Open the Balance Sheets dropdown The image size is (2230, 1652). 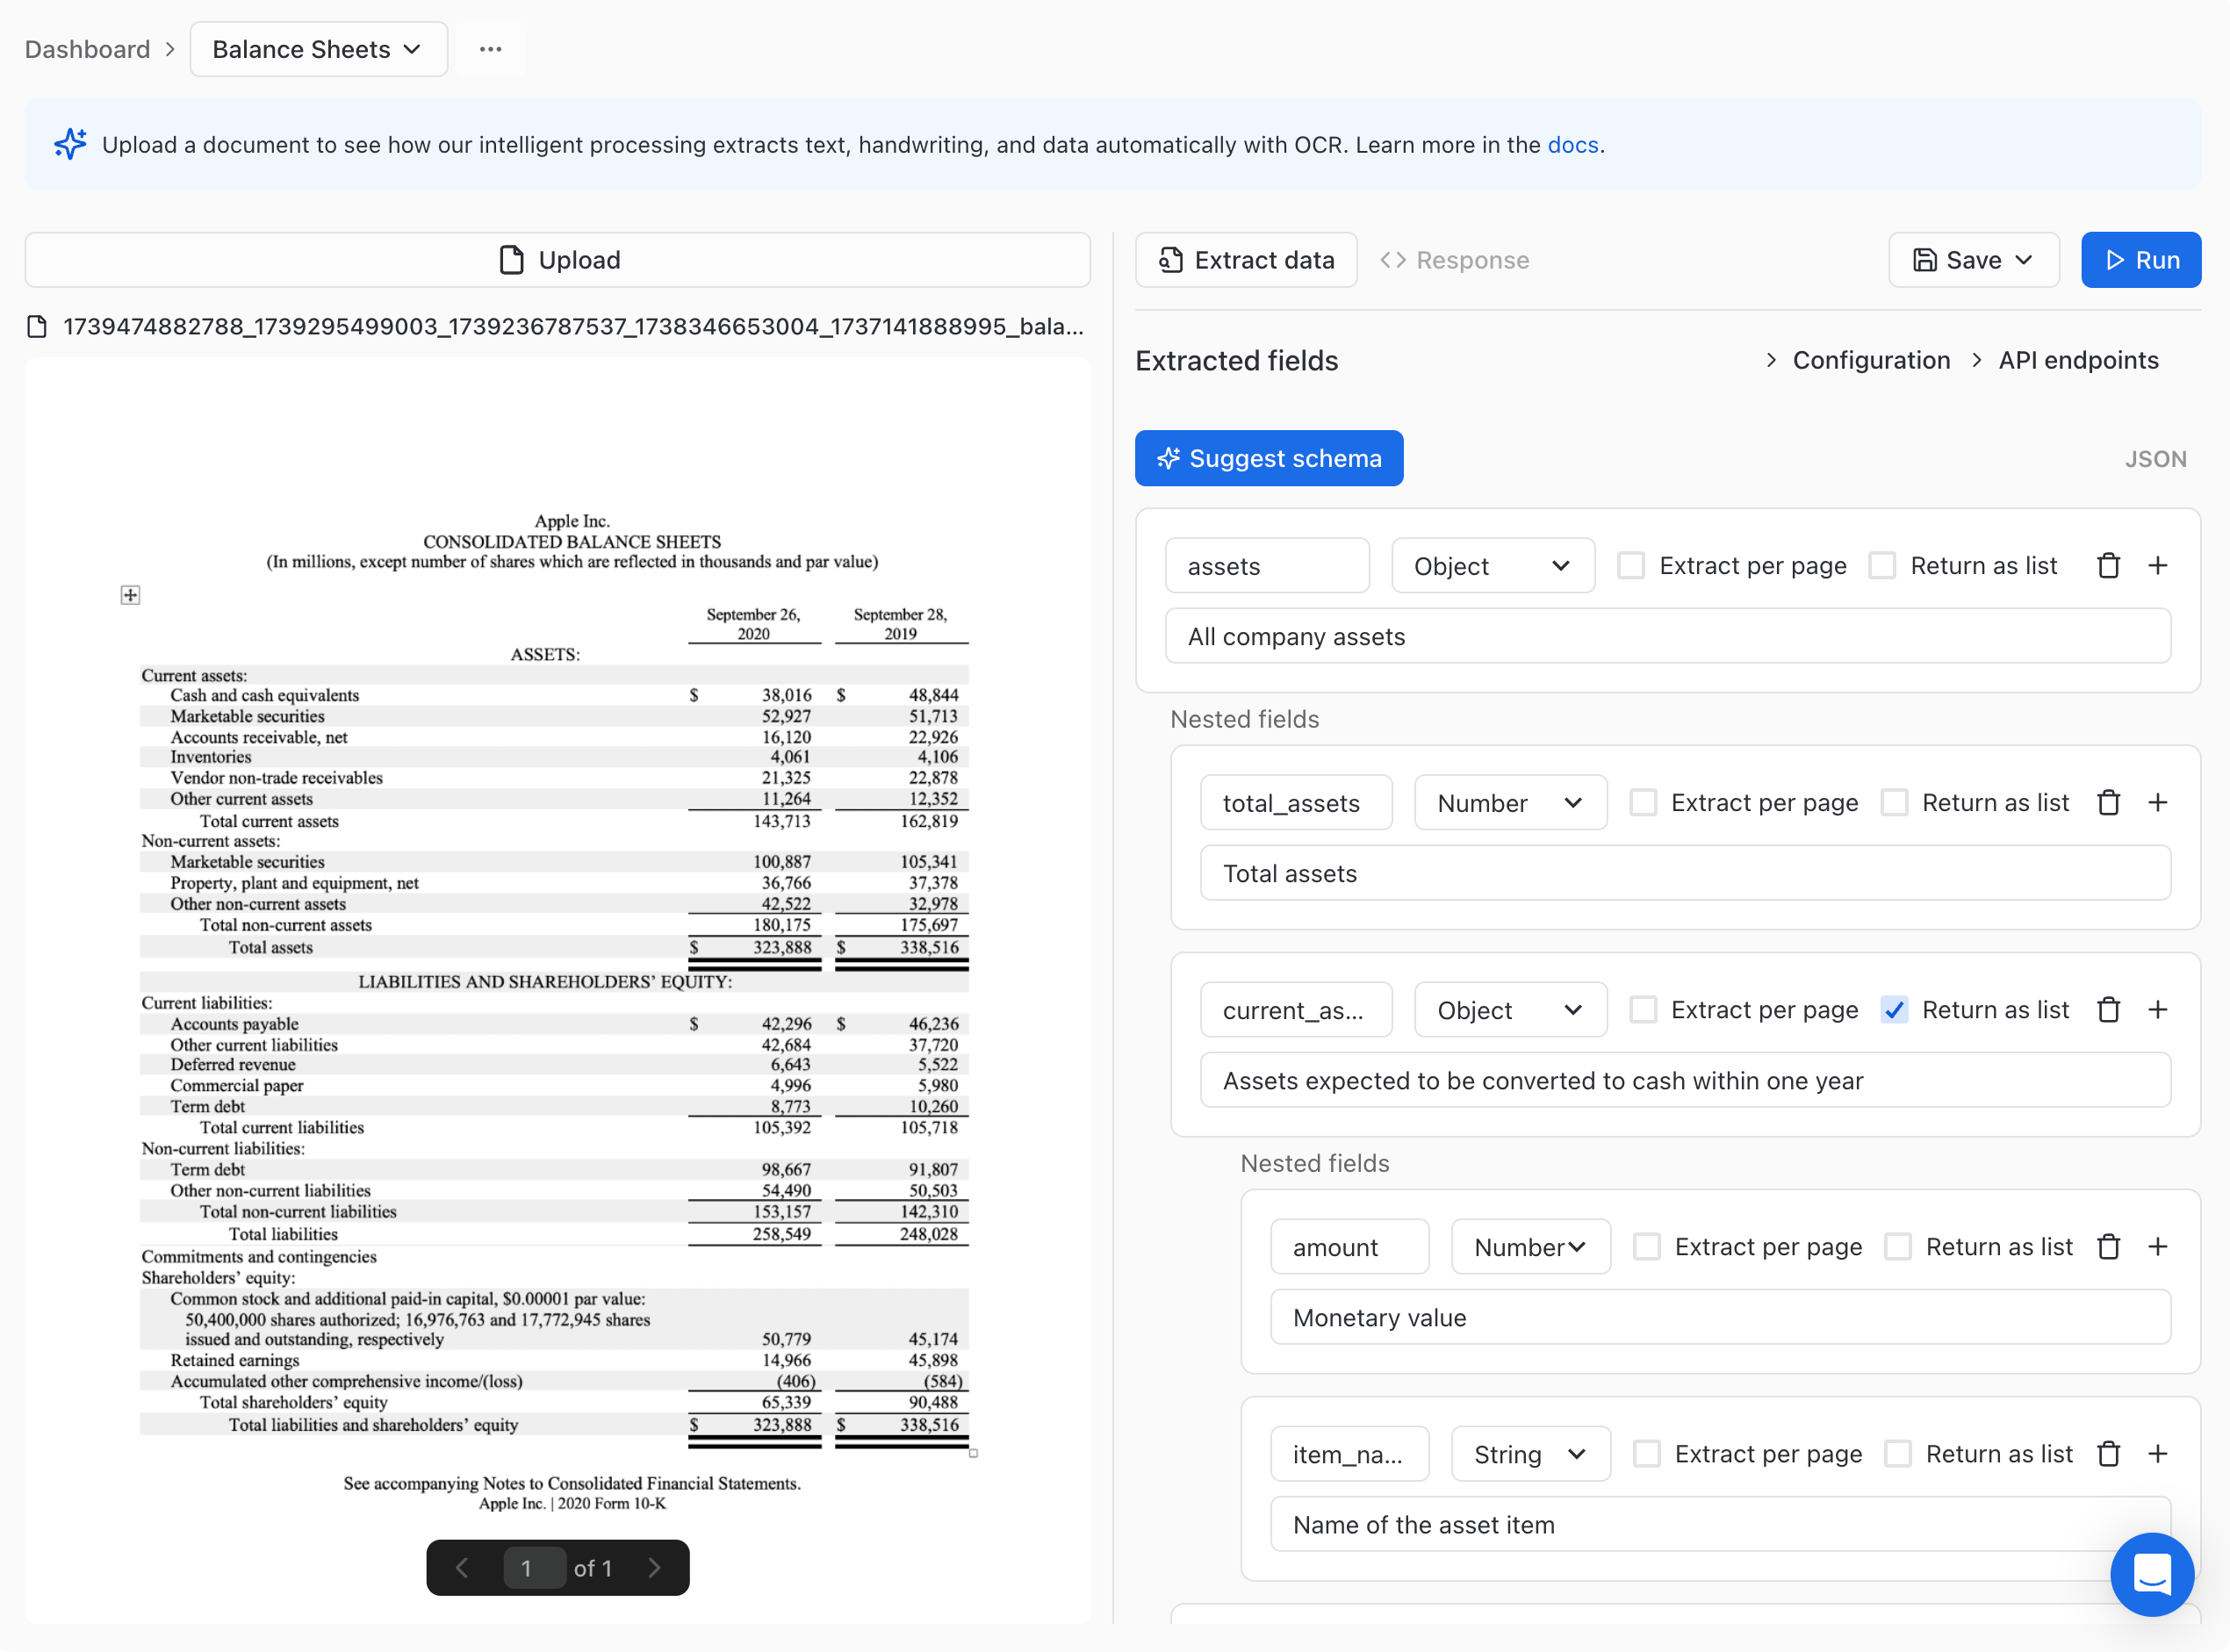pyautogui.click(x=318, y=49)
